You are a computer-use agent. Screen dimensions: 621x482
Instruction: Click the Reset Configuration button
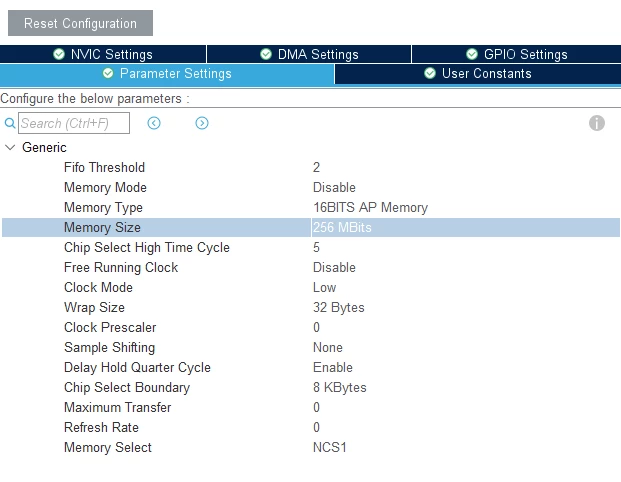[80, 23]
